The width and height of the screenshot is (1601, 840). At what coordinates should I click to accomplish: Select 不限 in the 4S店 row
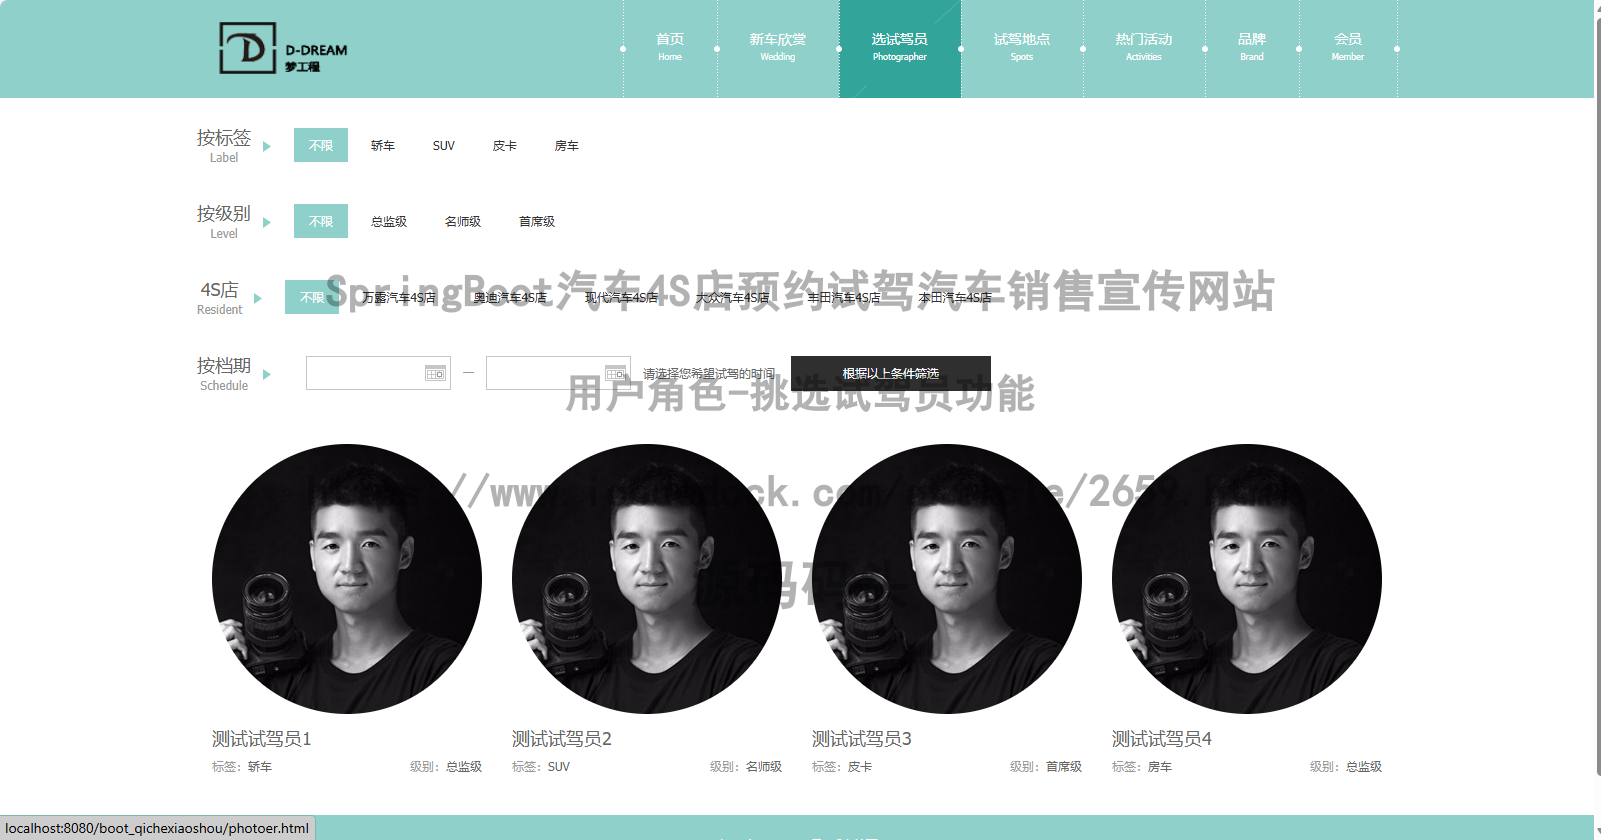tap(312, 297)
